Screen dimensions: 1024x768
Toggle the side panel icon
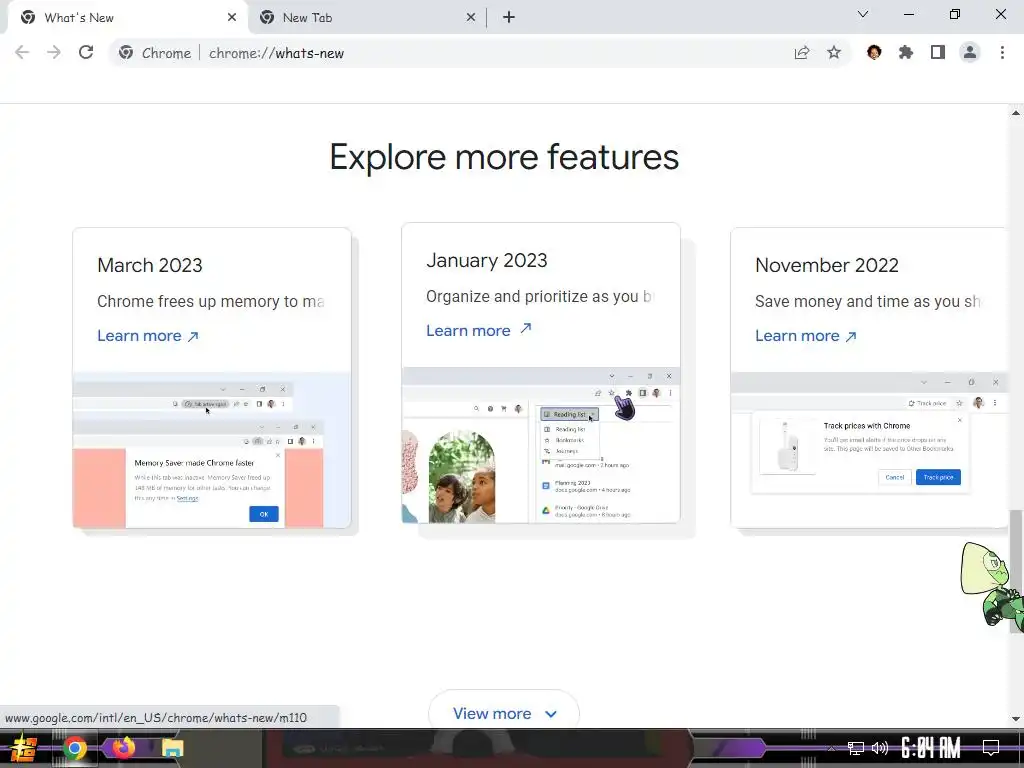coord(938,53)
